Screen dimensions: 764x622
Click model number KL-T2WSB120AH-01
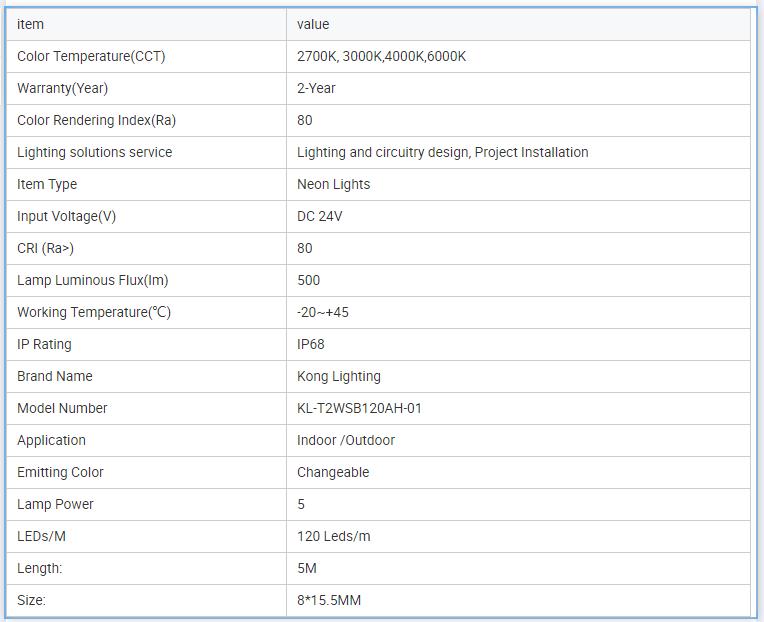[359, 408]
